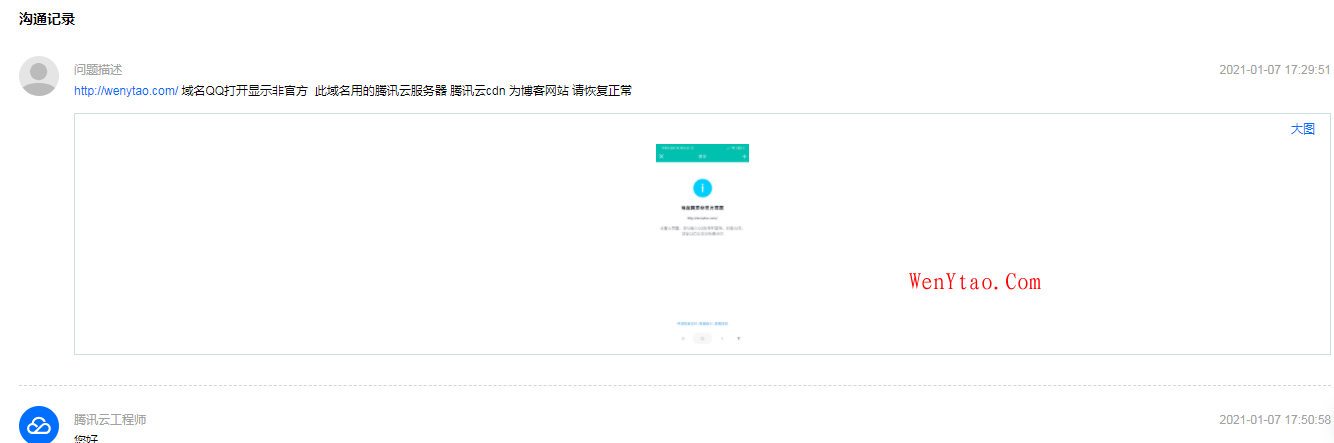
Task: Click the 您好 greeting in engineer reply
Action: tap(86, 438)
